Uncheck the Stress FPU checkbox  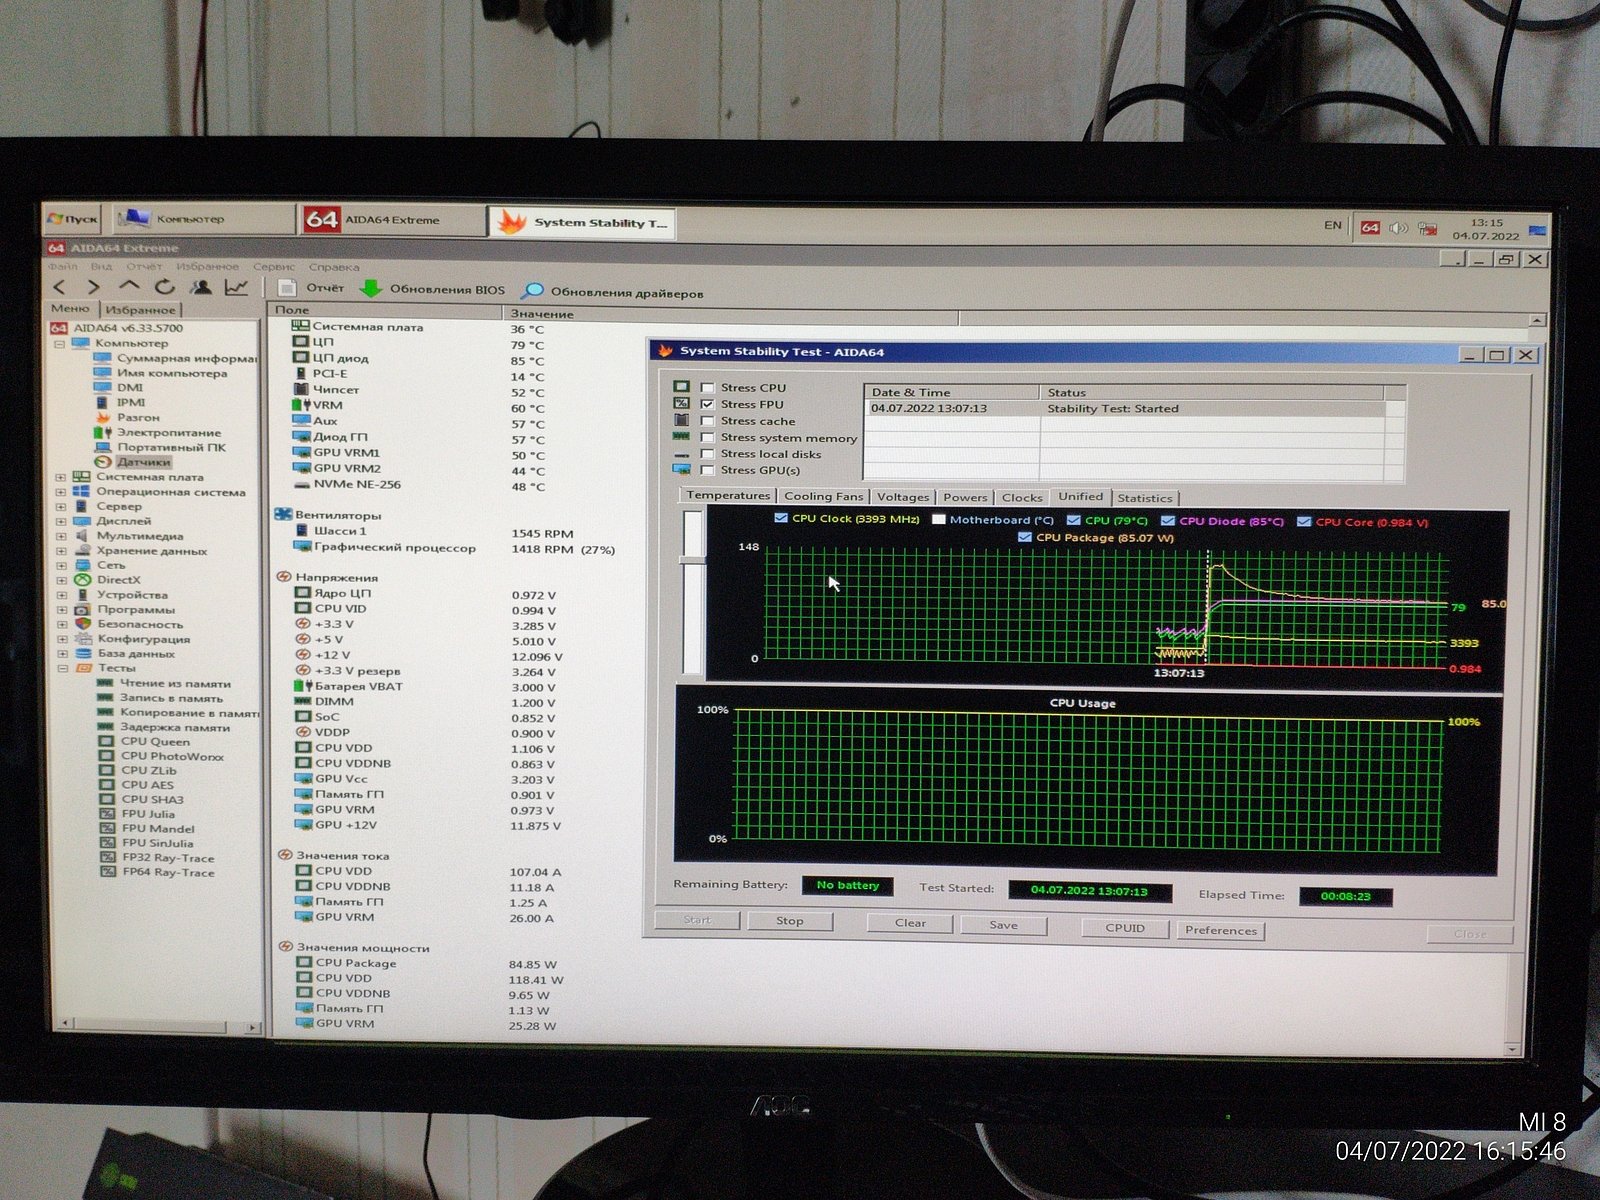[708, 404]
